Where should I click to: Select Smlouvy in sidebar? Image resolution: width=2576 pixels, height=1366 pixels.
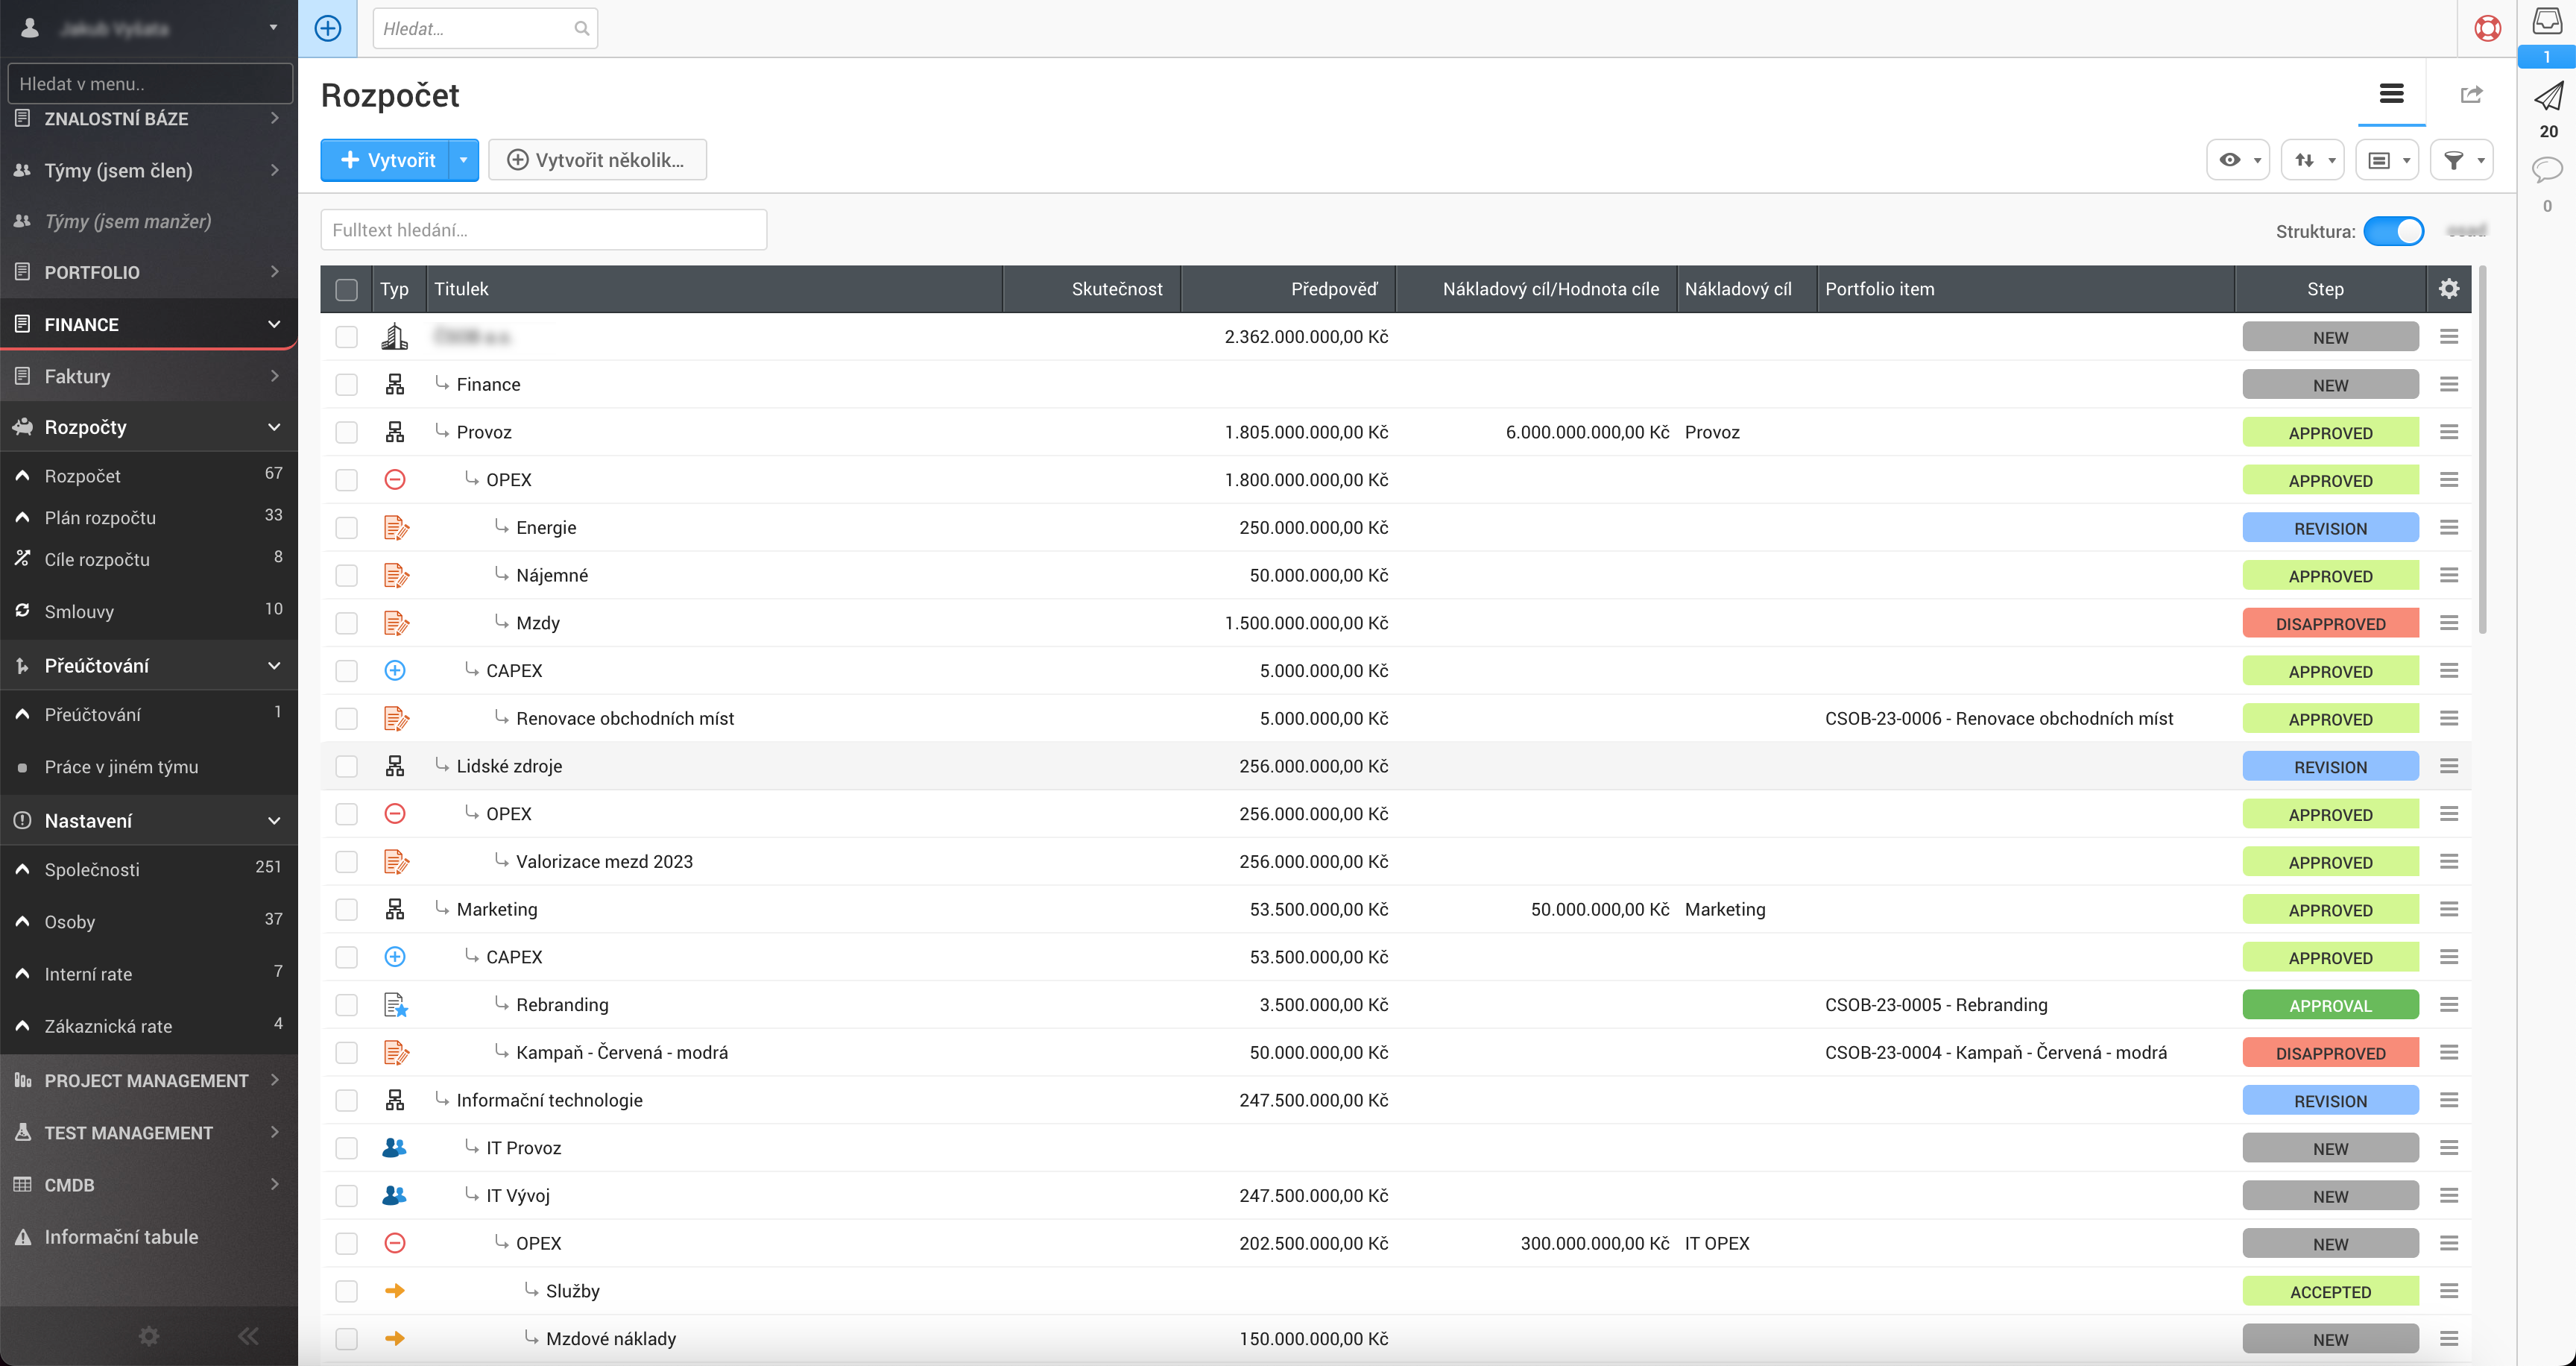[x=79, y=611]
